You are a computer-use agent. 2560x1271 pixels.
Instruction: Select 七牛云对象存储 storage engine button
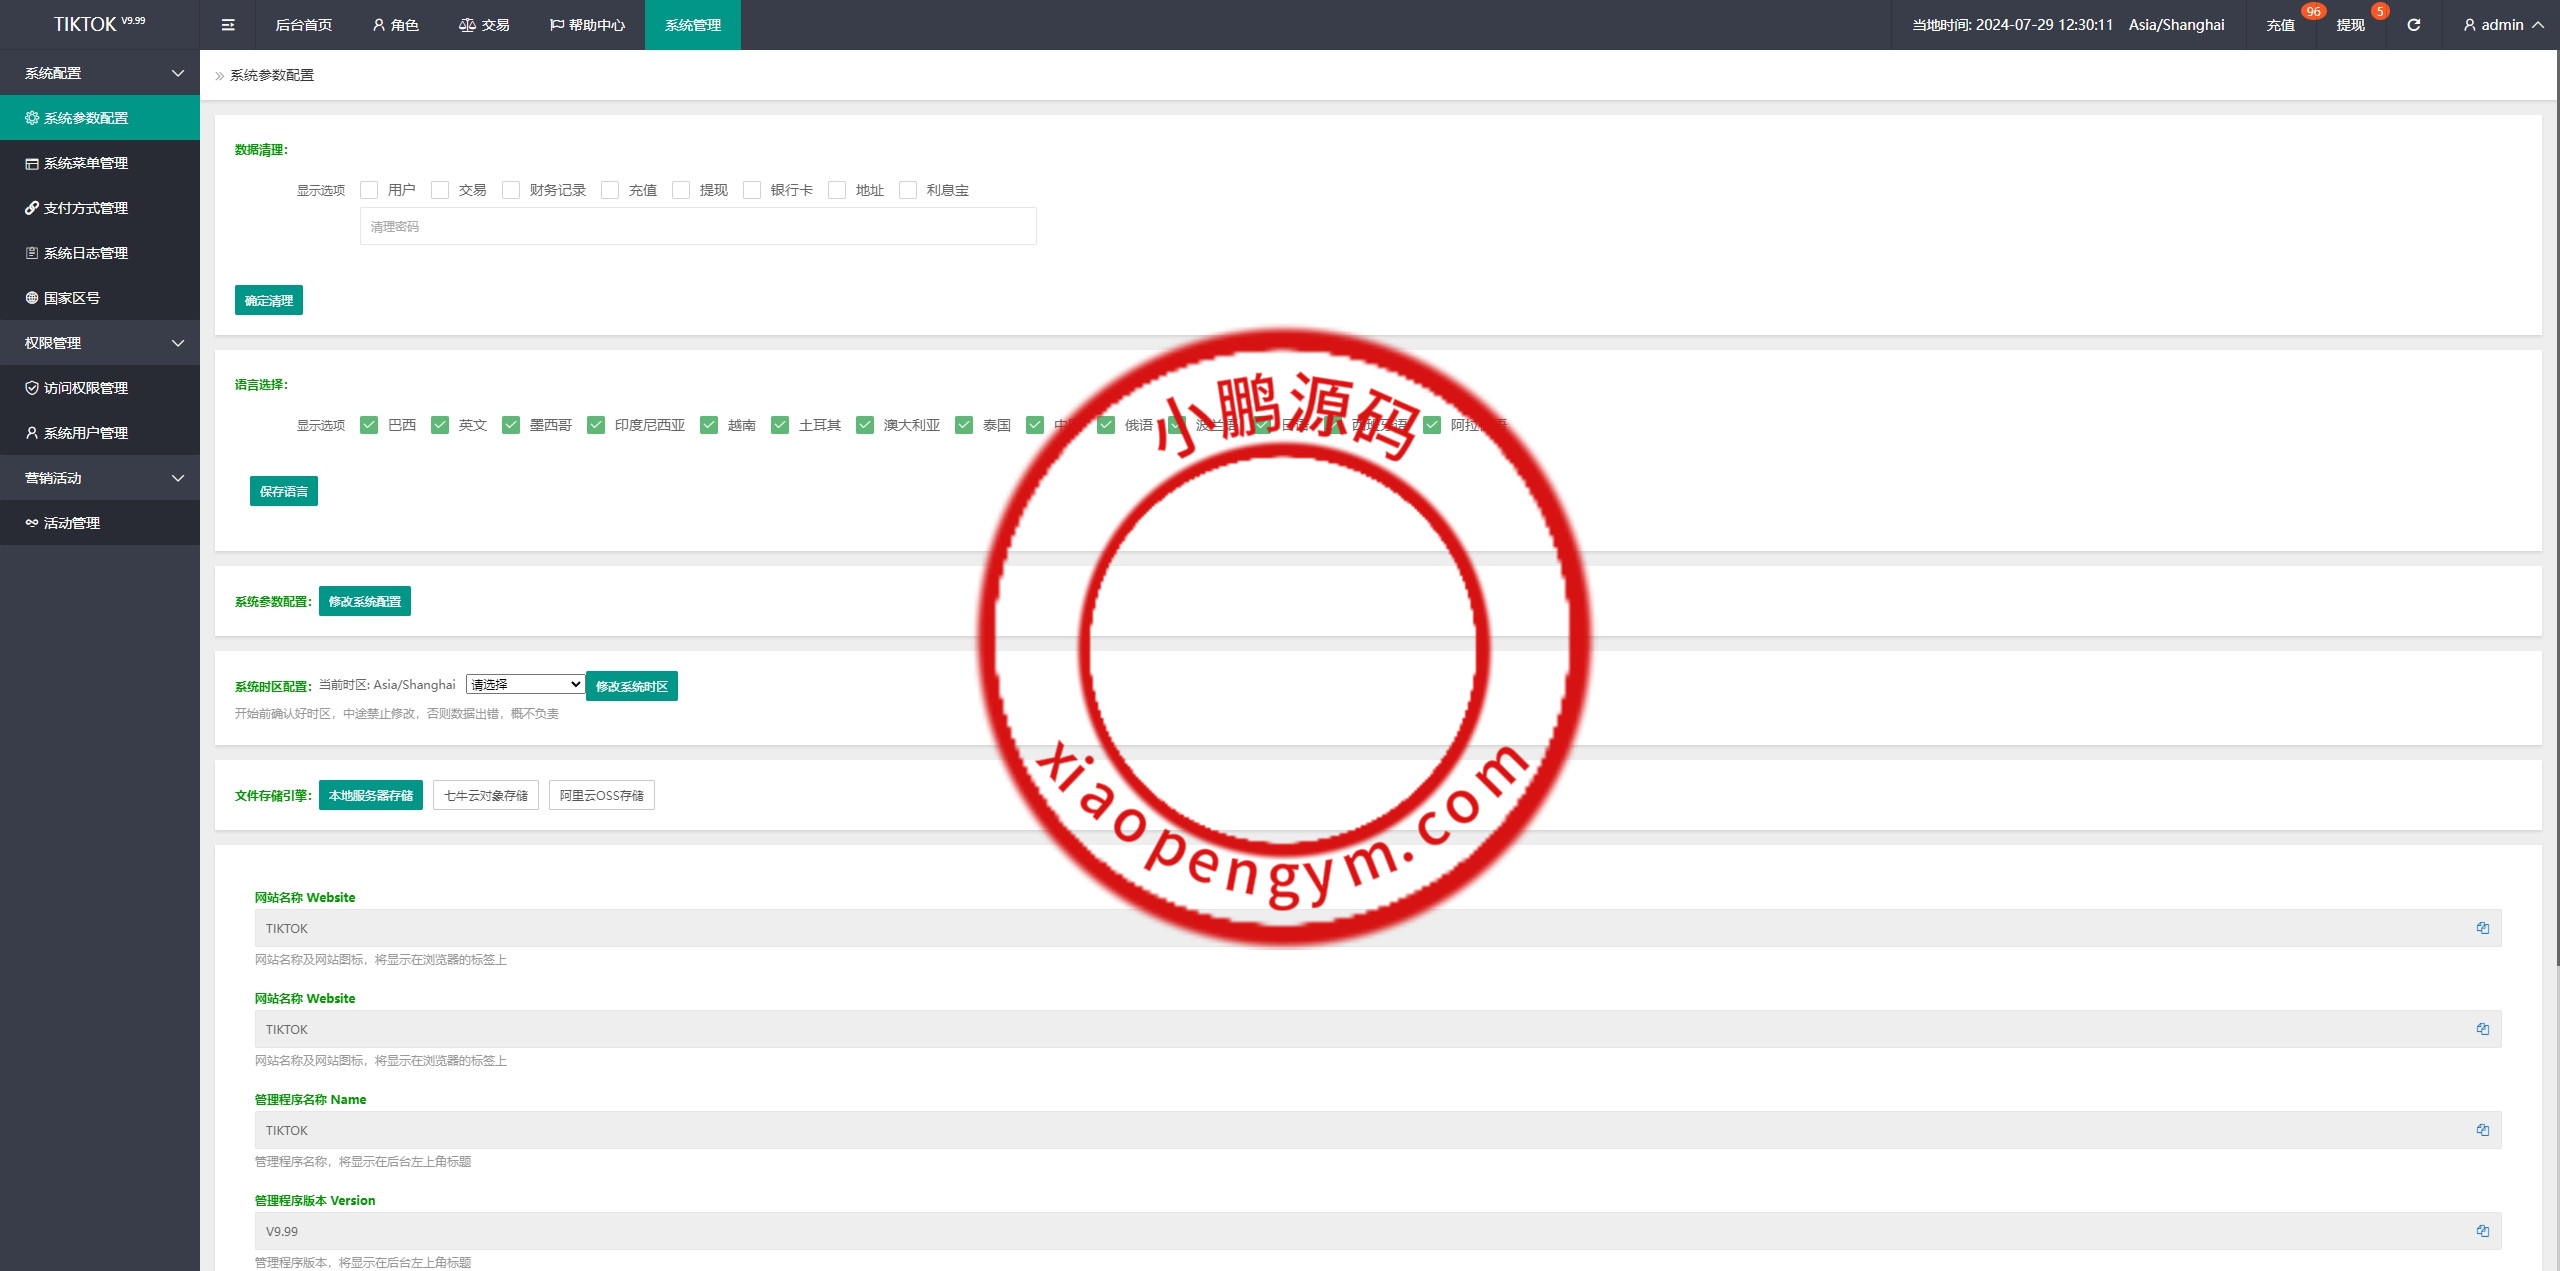(x=485, y=795)
